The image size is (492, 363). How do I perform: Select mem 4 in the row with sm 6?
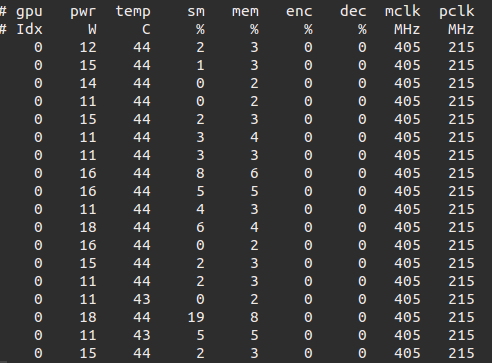[254, 227]
